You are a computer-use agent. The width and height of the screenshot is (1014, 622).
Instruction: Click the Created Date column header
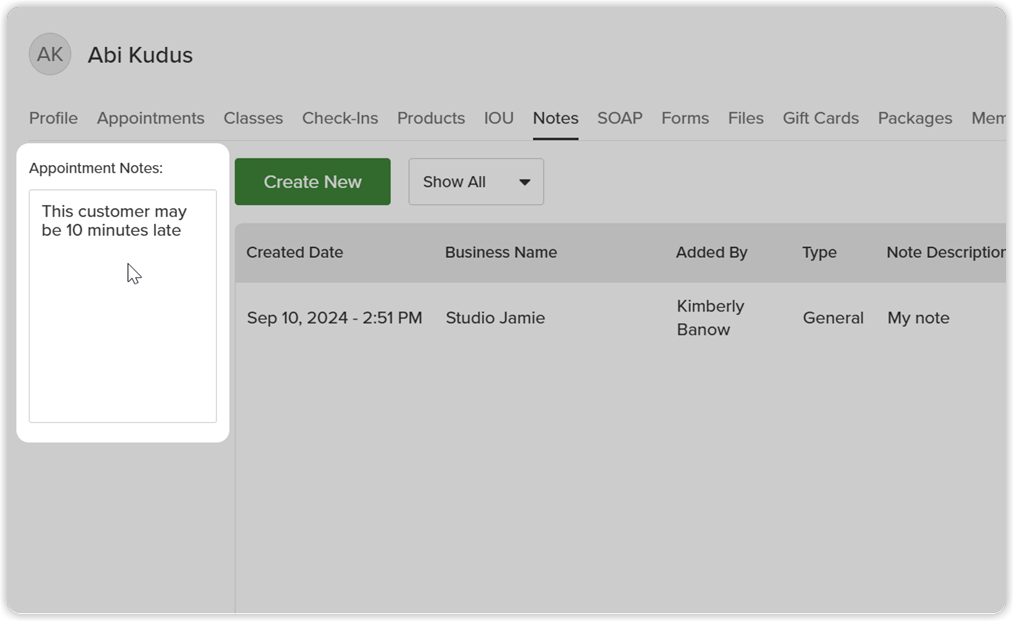294,252
